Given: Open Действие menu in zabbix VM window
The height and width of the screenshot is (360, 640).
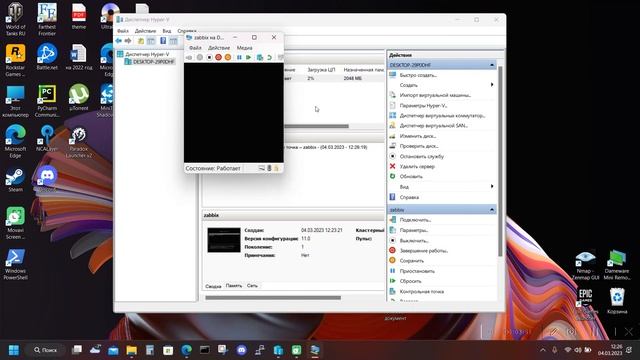Looking at the screenshot, I should (219, 48).
